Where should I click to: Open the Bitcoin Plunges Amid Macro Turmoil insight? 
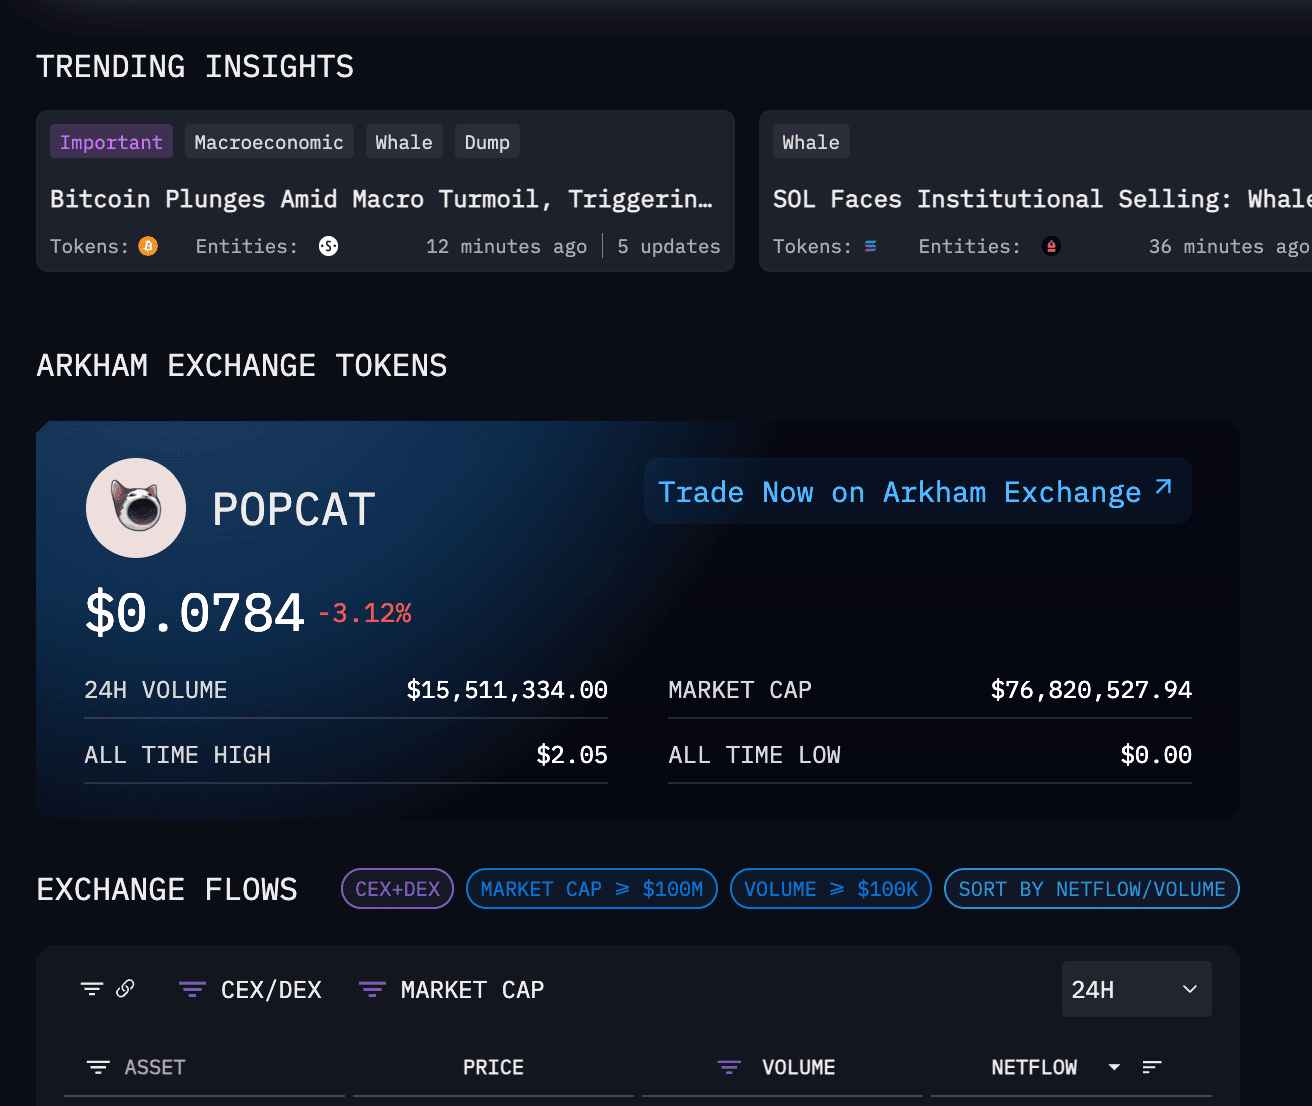pos(381,199)
